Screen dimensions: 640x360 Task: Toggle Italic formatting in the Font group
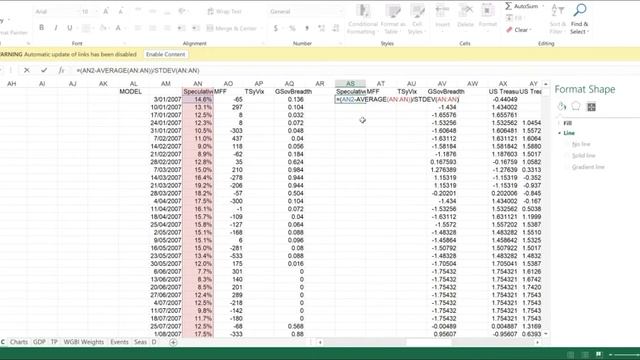[56, 28]
